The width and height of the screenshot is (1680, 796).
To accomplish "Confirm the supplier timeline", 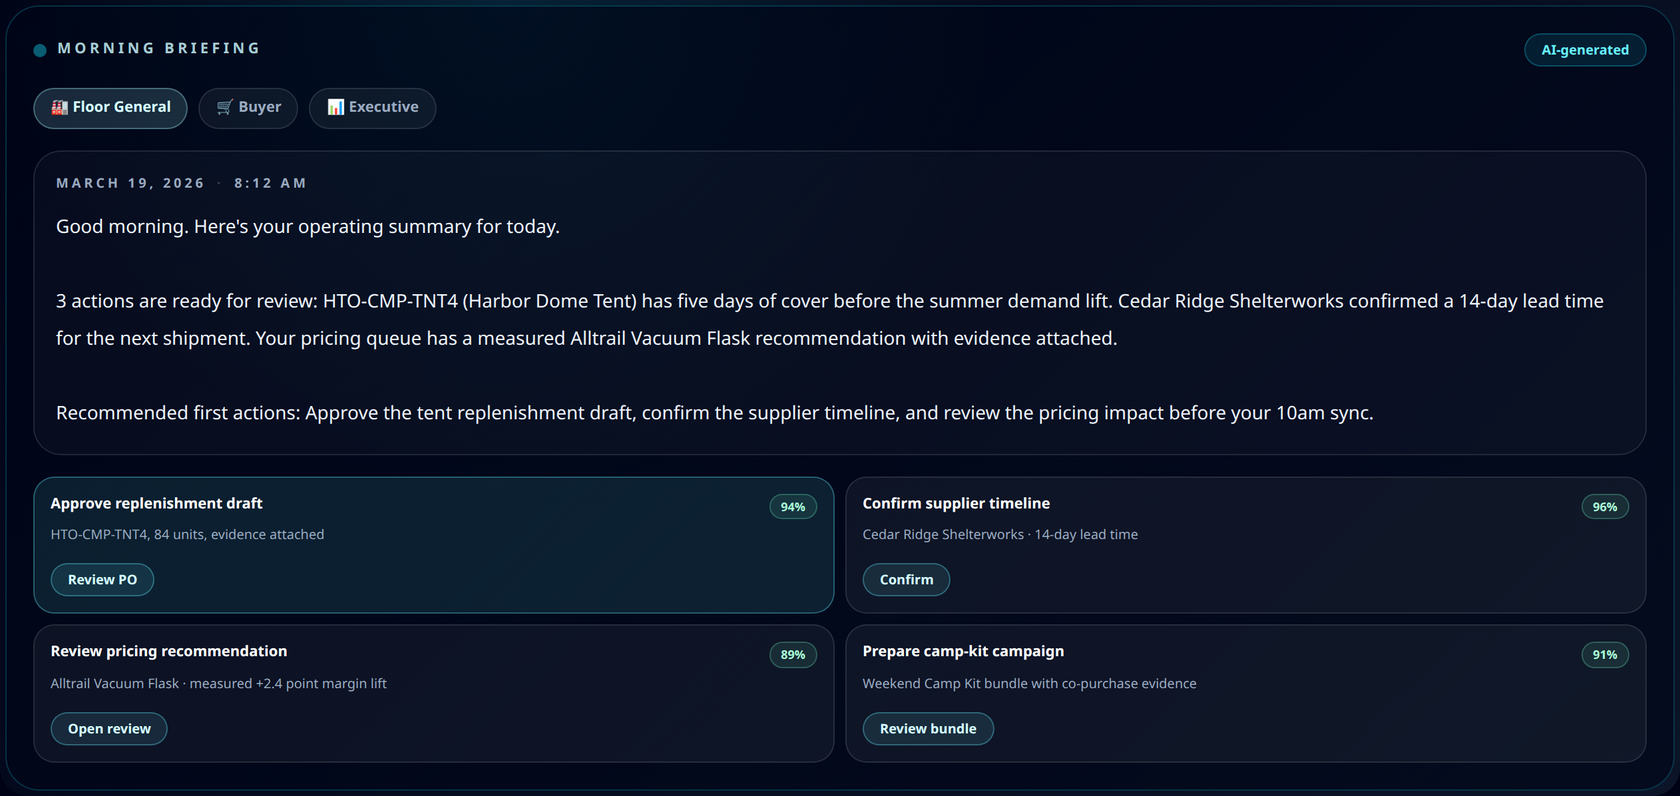I will click(906, 580).
